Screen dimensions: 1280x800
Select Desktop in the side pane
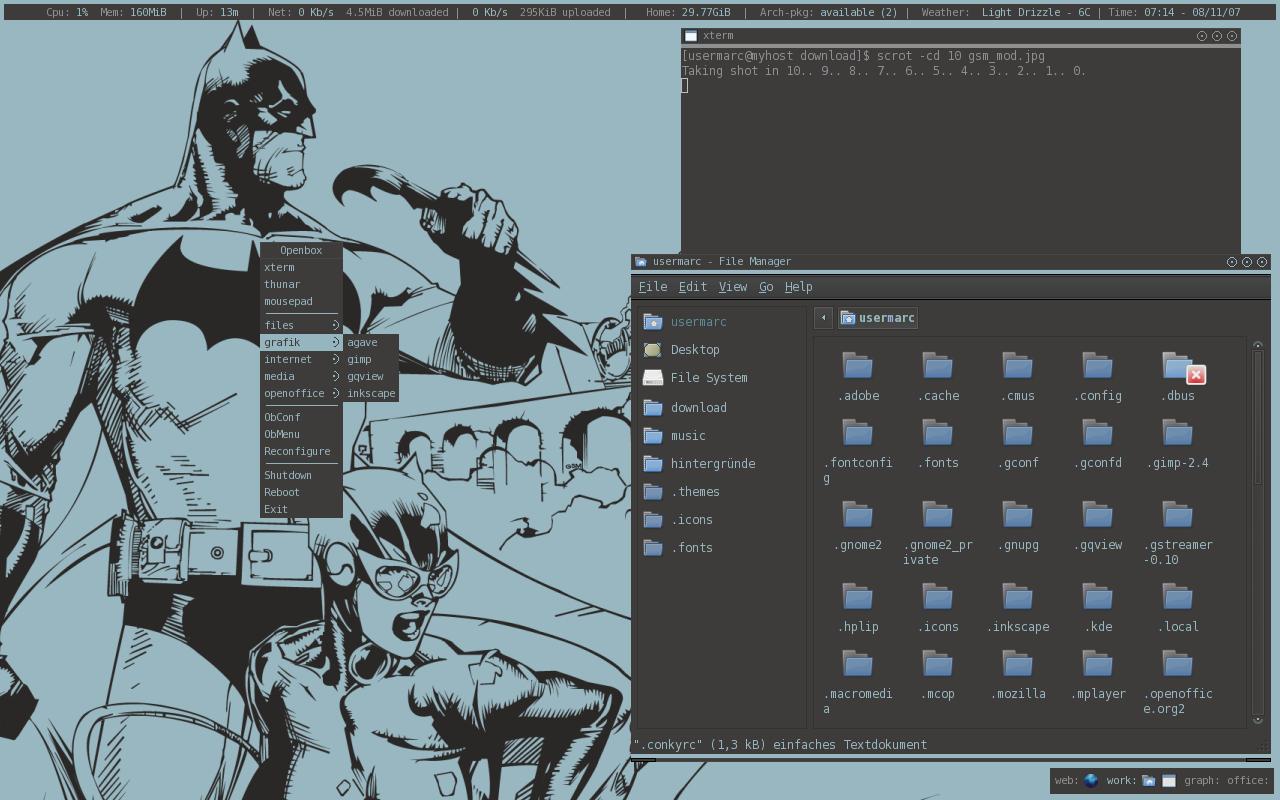click(721, 350)
